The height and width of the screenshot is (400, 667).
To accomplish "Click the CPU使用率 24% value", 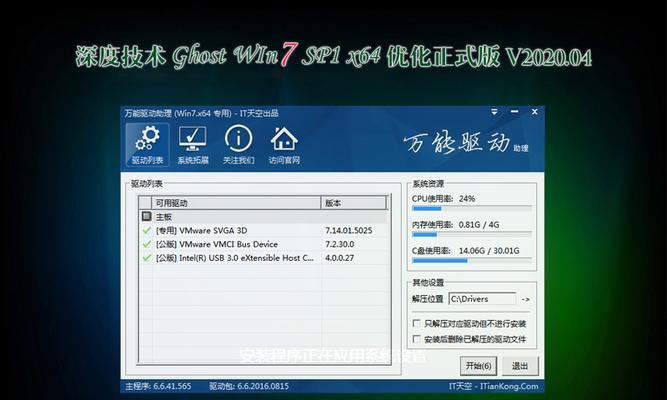I will tap(467, 199).
